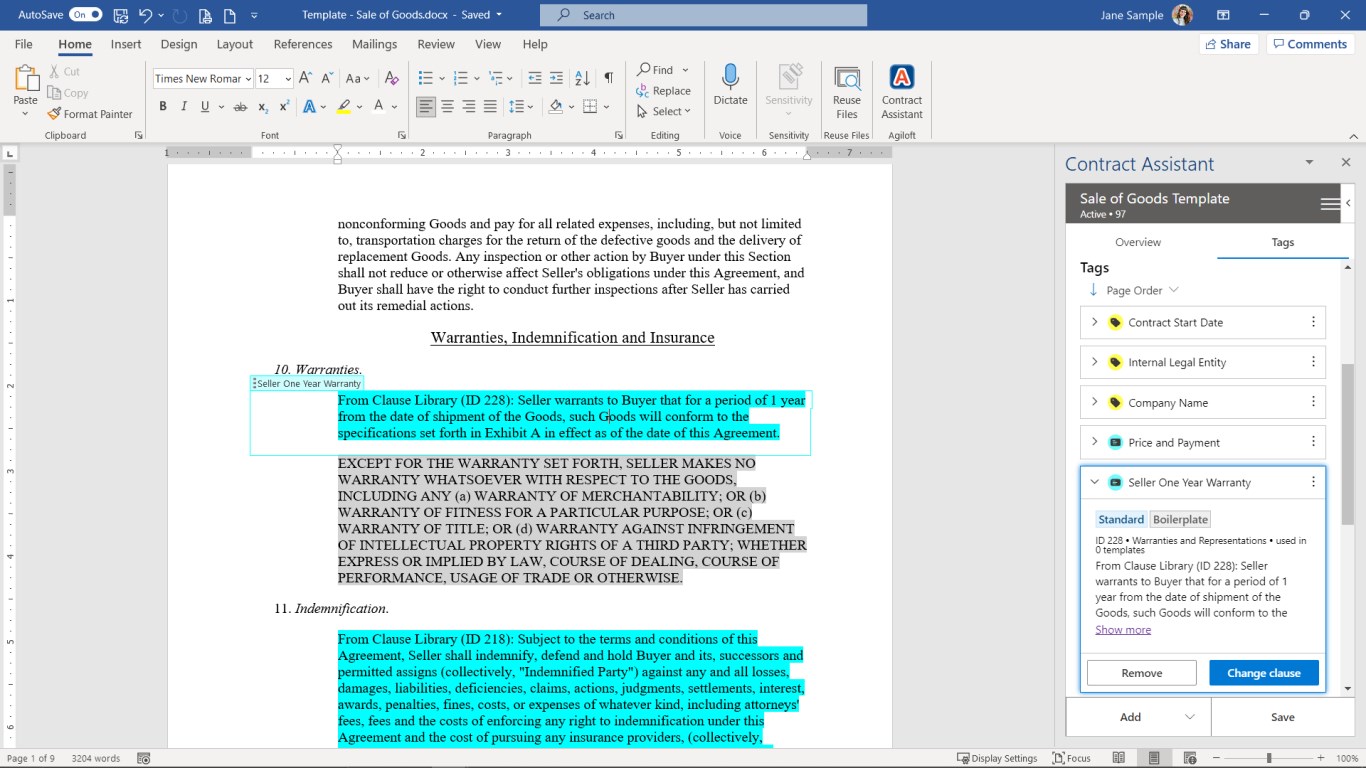Screen dimensions: 1366x768
Task: Decrease the paragraph indent
Action: (x=534, y=78)
